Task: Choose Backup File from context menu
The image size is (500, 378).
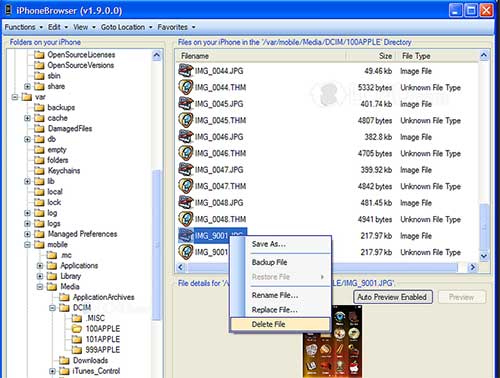Action: [x=280, y=262]
